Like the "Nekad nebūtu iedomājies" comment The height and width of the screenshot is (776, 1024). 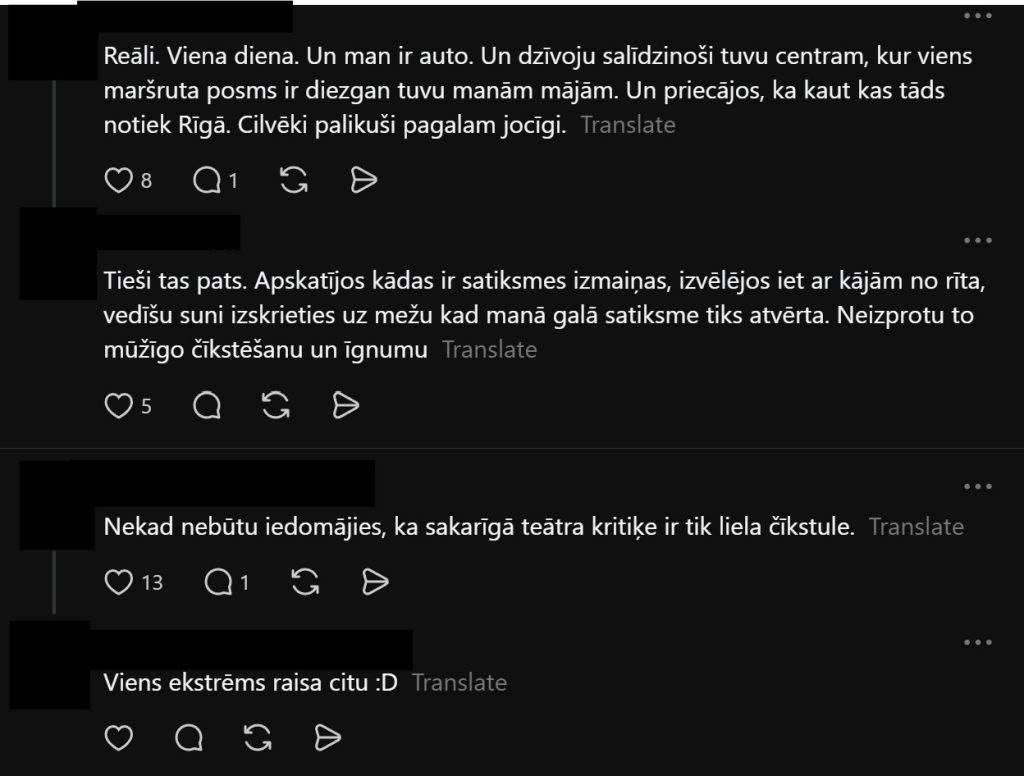pos(118,582)
